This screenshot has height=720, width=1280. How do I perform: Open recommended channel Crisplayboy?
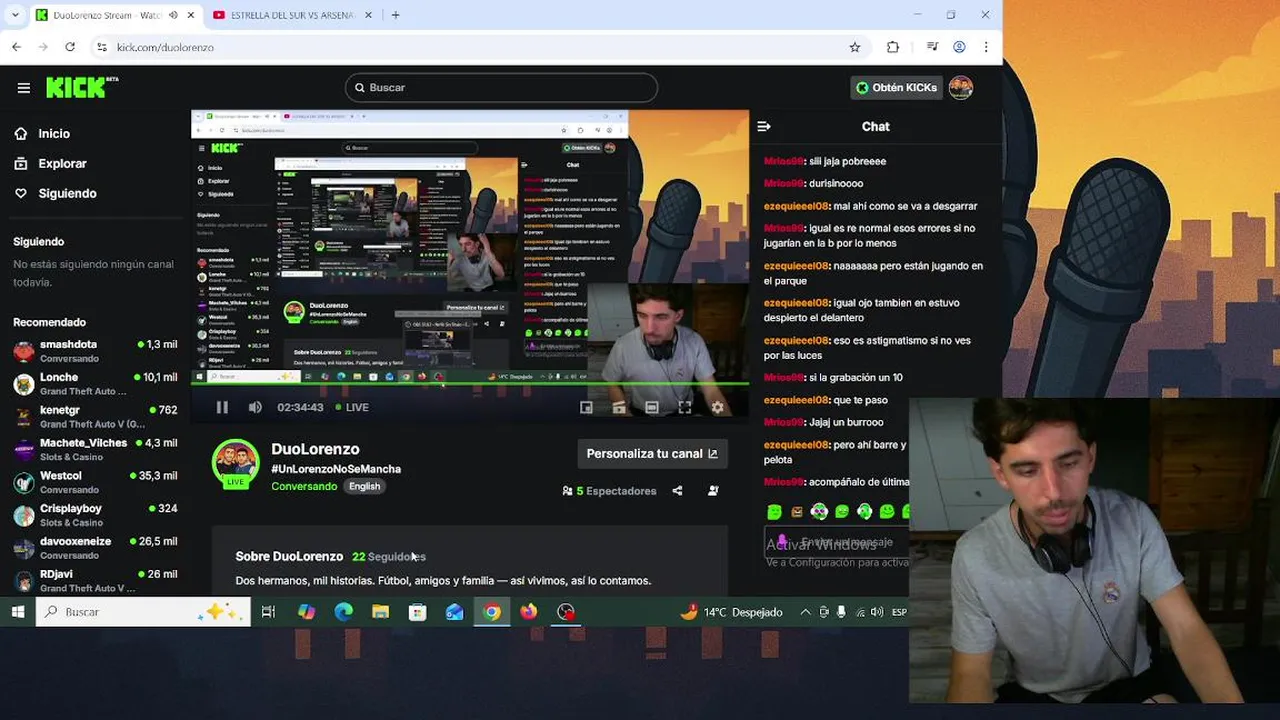click(x=95, y=515)
